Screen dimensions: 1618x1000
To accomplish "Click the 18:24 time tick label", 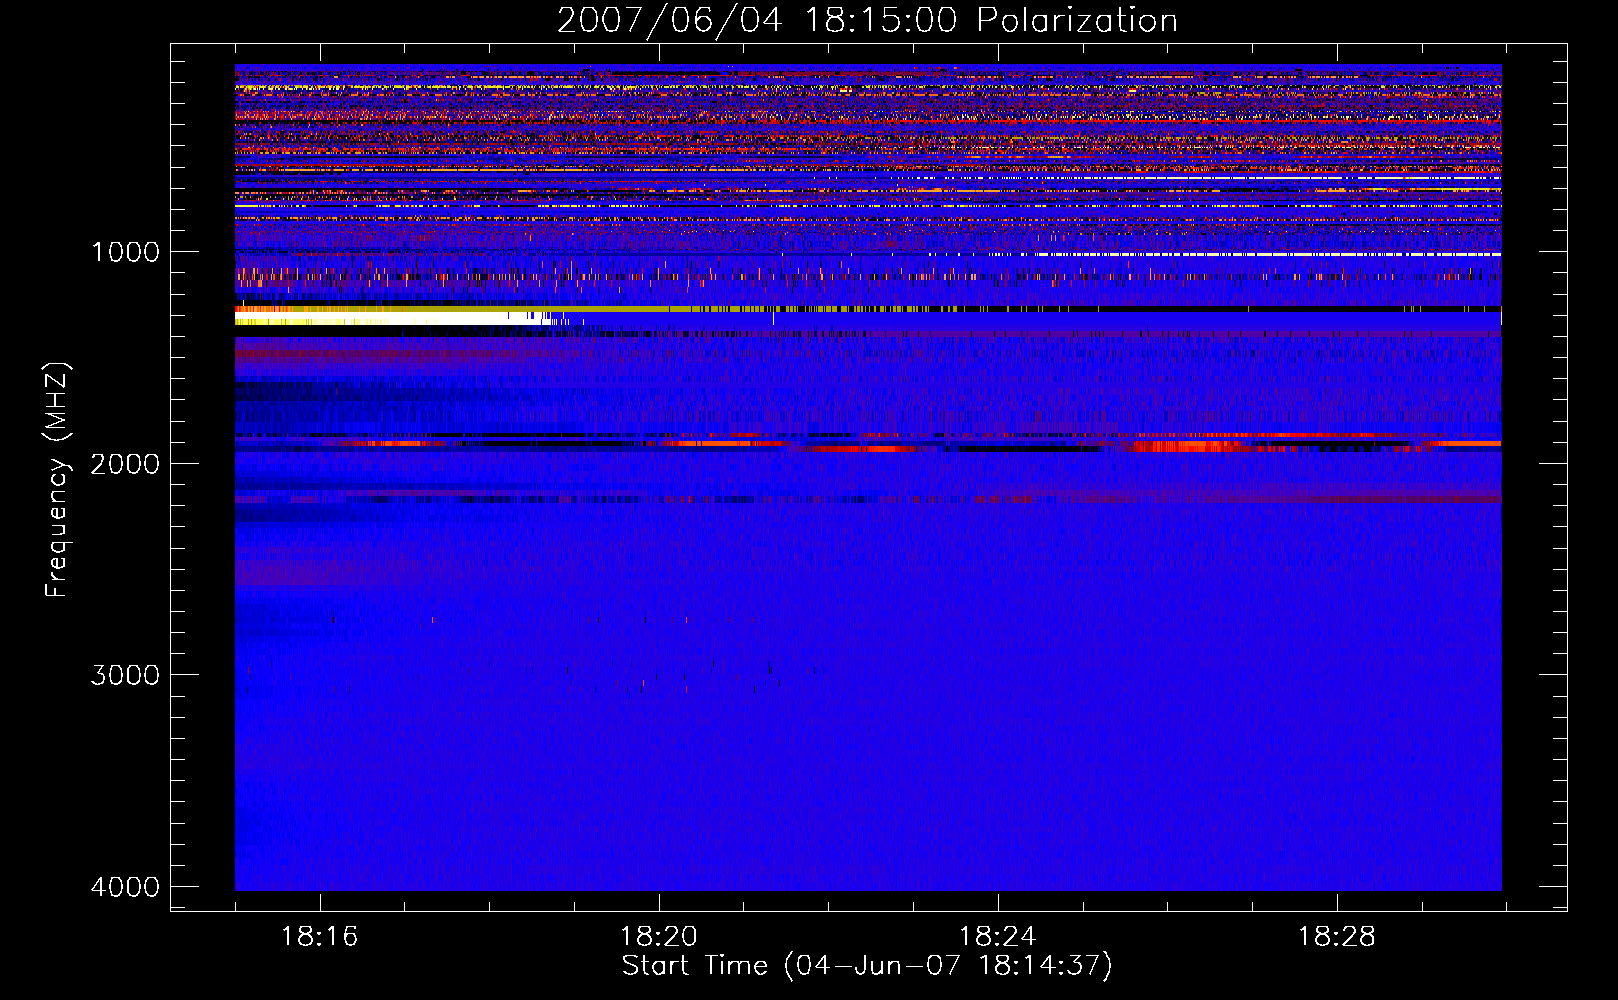I will point(997,937).
